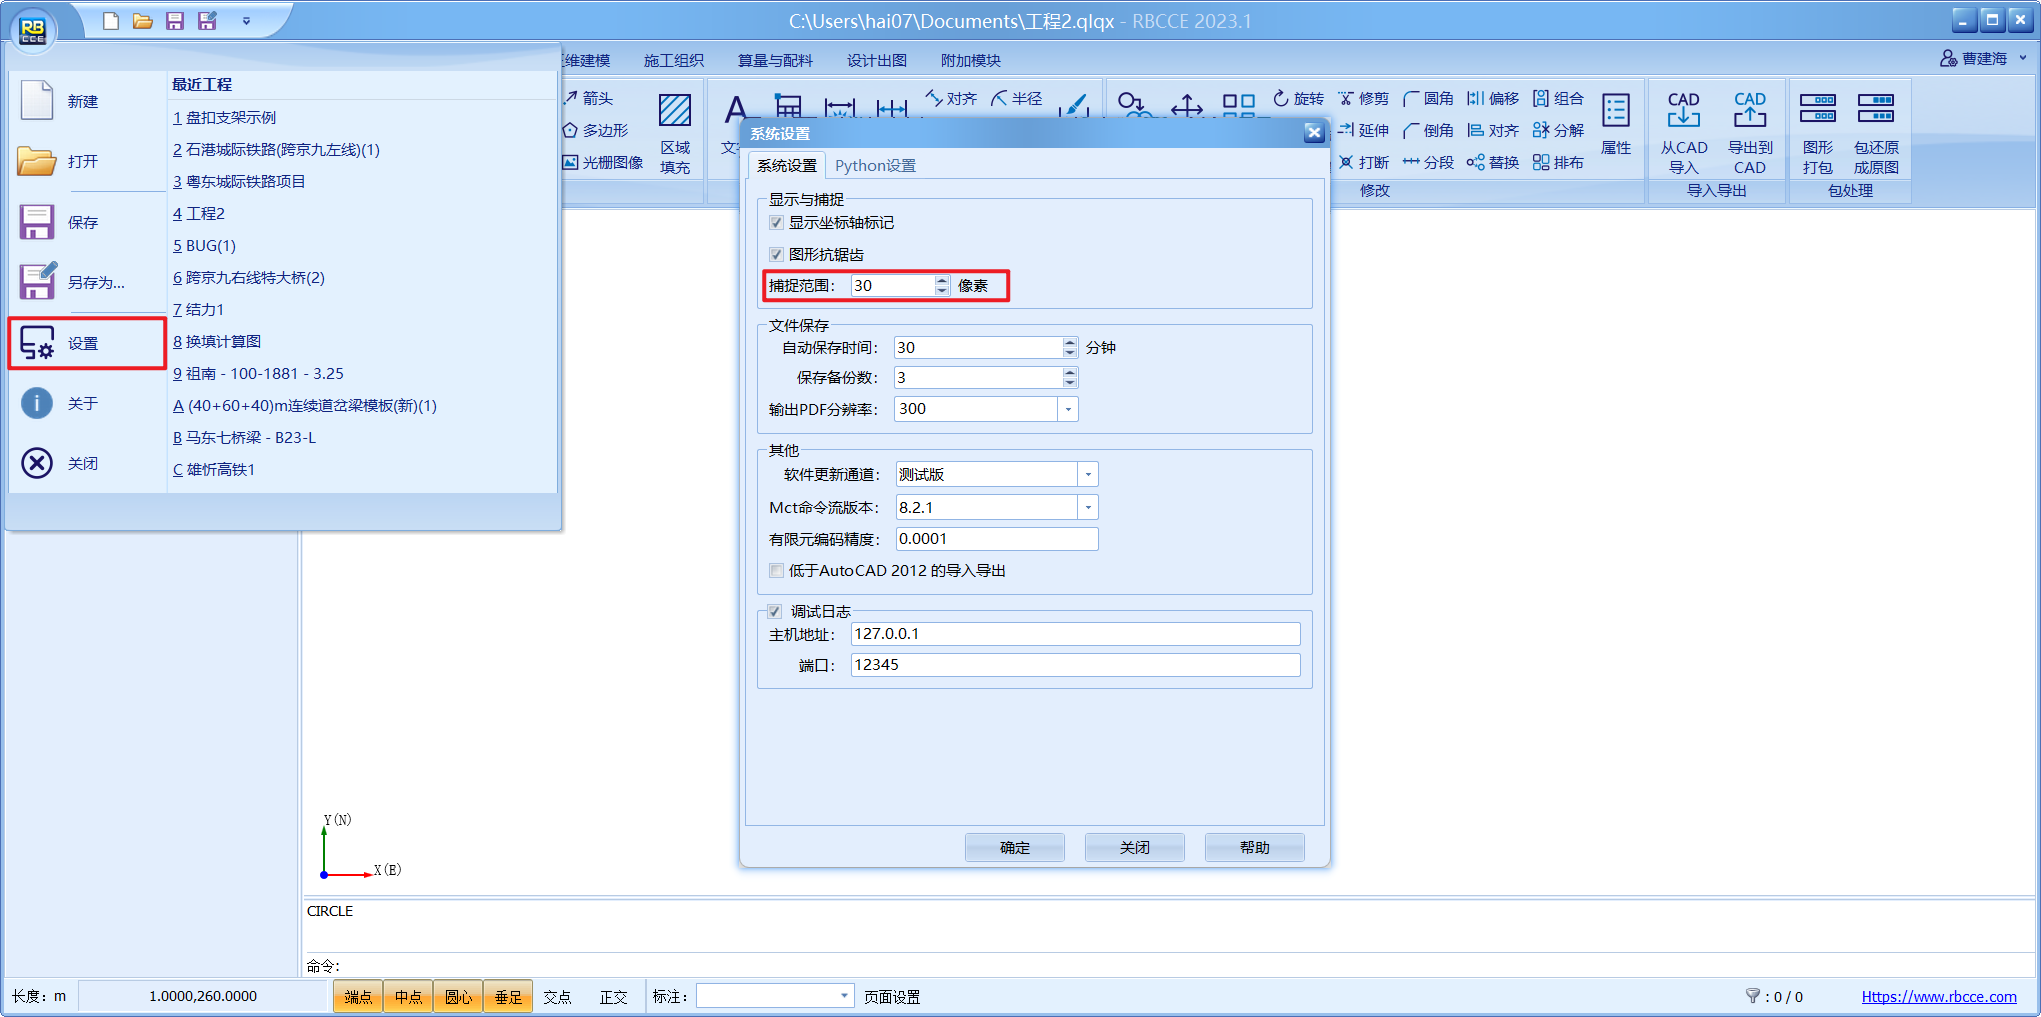Viewport: 2041px width, 1017px height.
Task: Select the 区域填充 hatch fill tool
Action: (675, 112)
